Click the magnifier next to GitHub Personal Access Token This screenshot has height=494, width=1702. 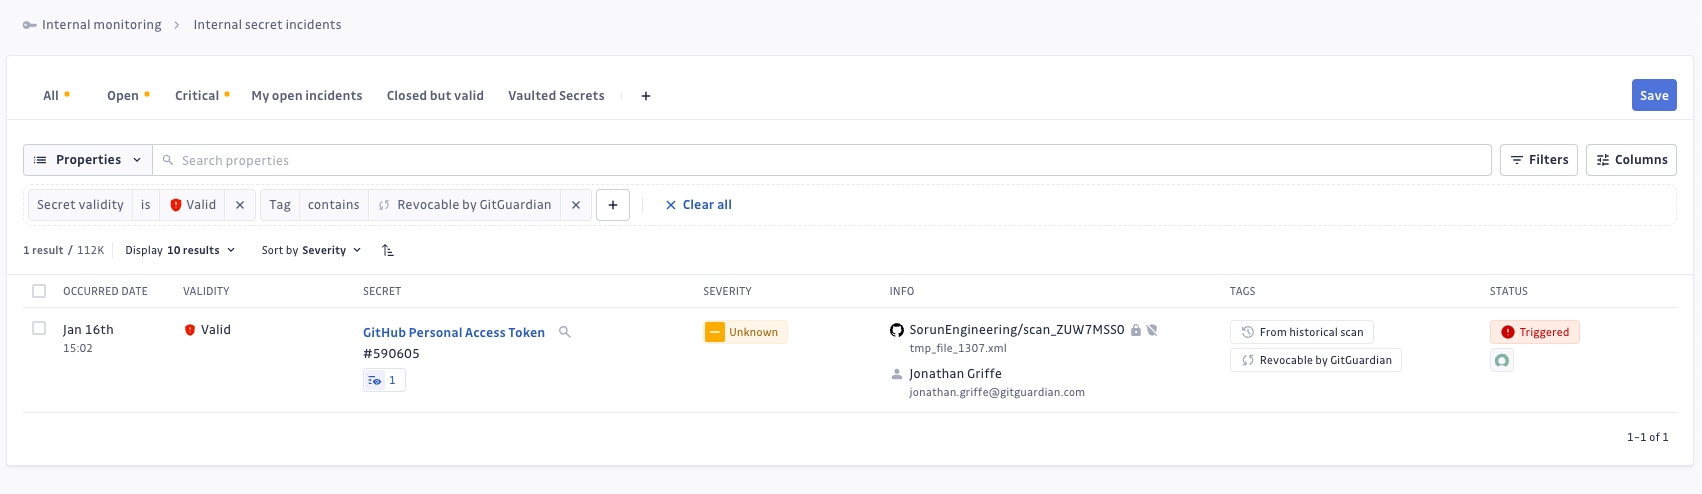[565, 332]
